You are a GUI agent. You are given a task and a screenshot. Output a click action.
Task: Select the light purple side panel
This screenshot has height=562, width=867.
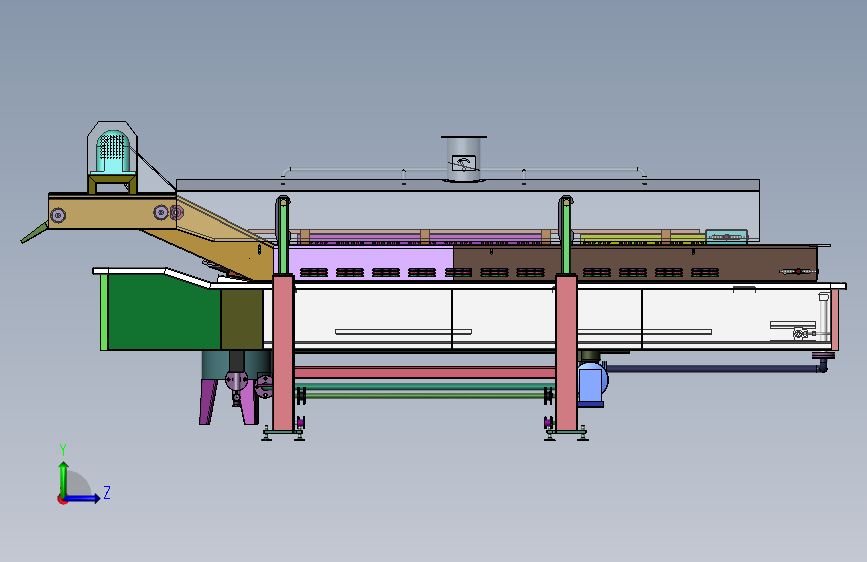coord(365,262)
